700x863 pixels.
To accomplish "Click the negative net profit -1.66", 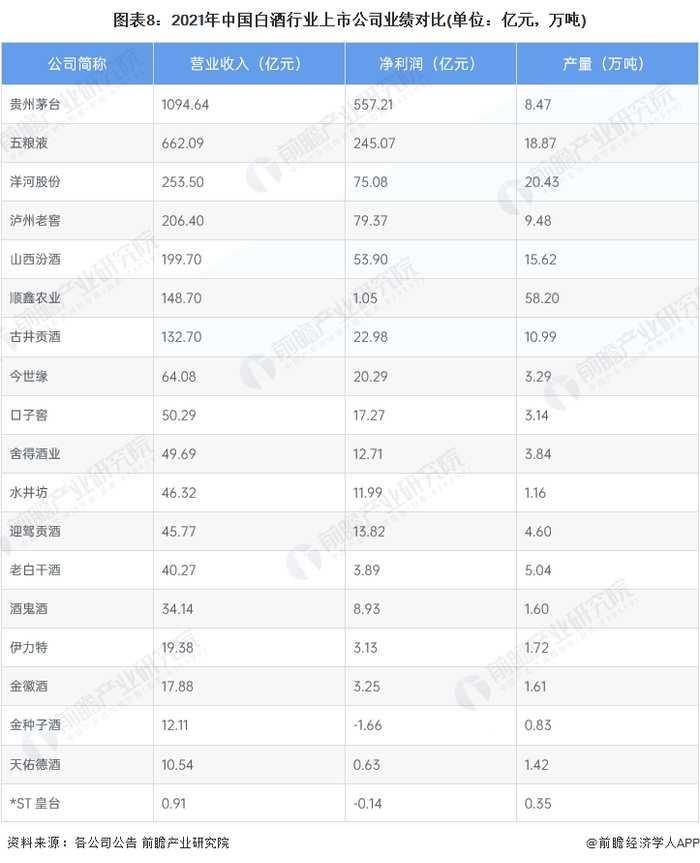I will (368, 725).
